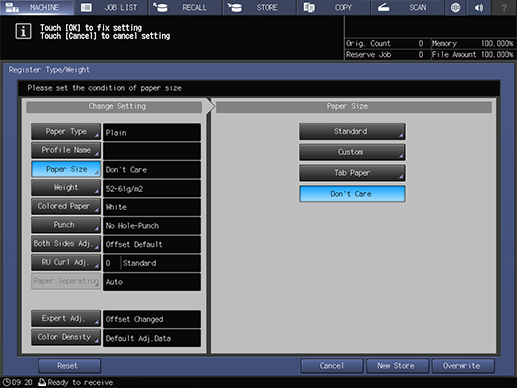Click the White colored paper value

pos(152,207)
